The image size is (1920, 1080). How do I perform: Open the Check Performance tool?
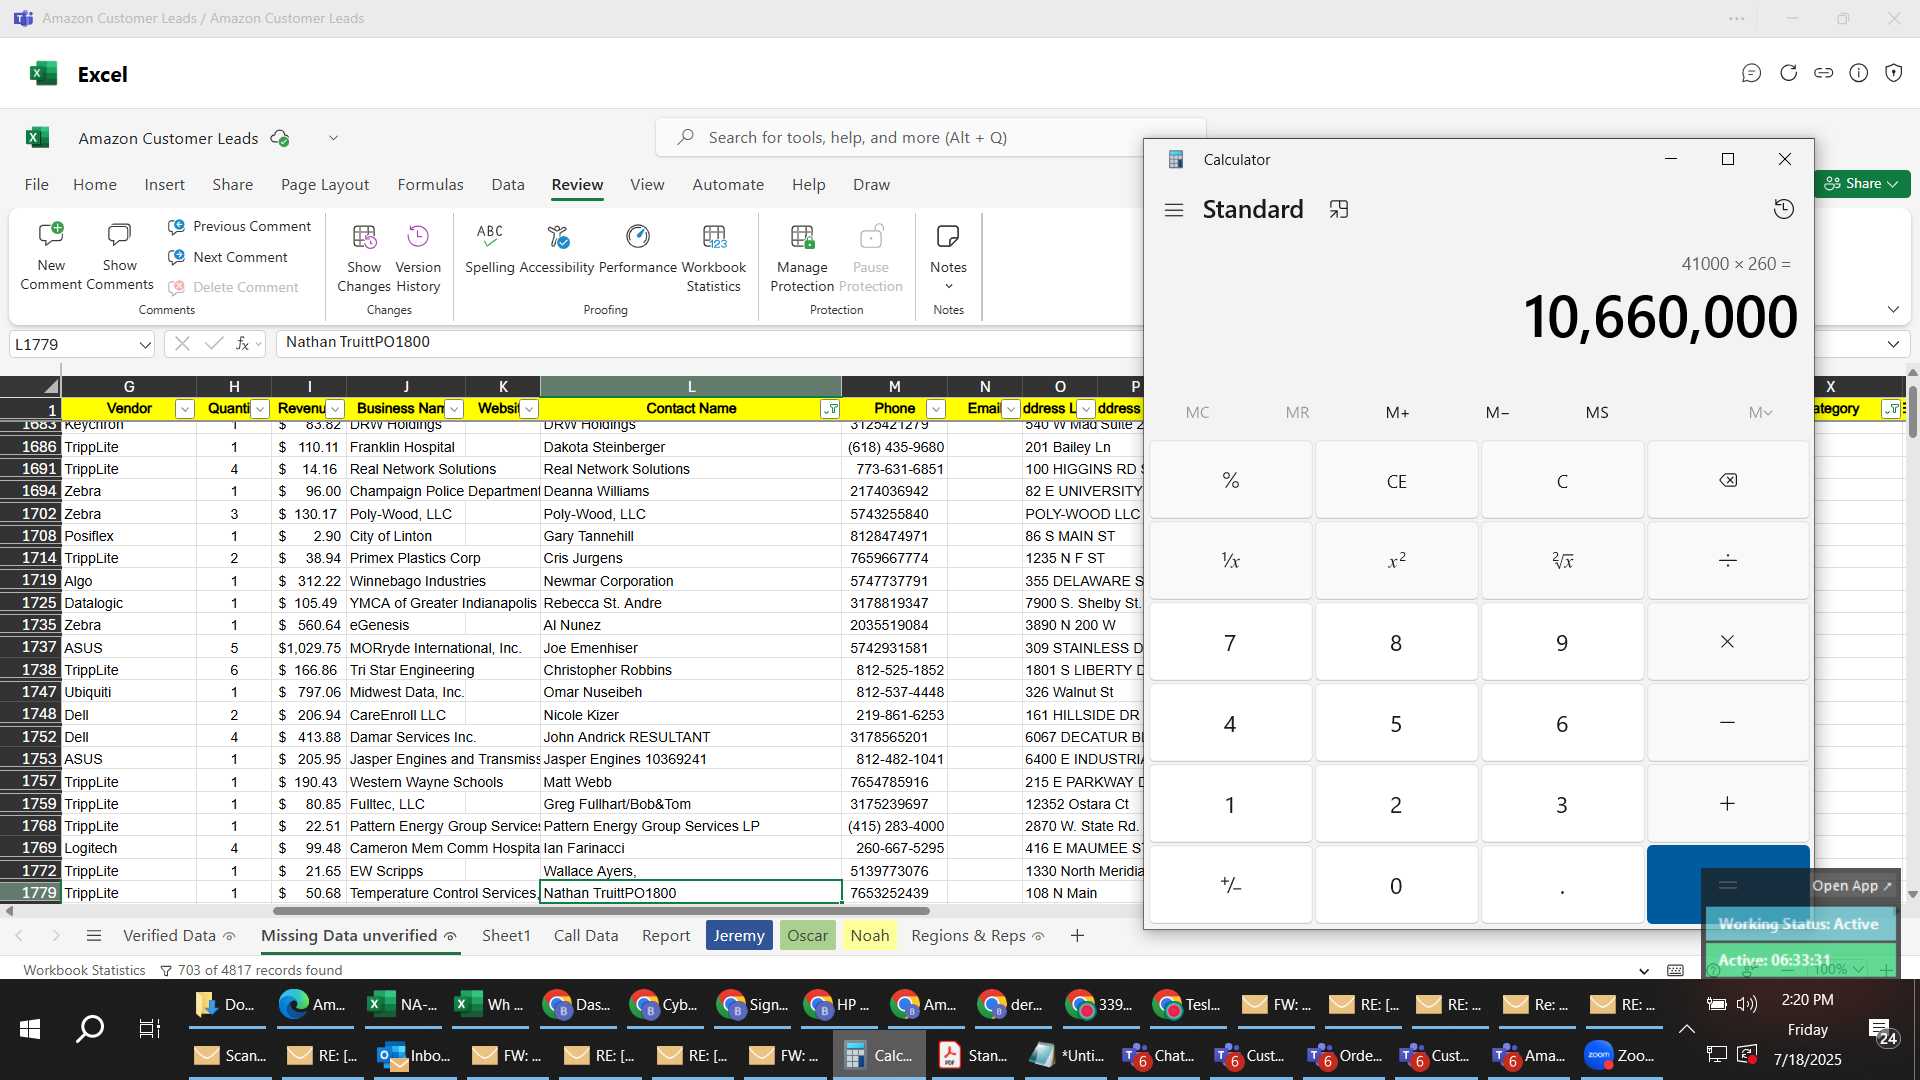pyautogui.click(x=638, y=247)
